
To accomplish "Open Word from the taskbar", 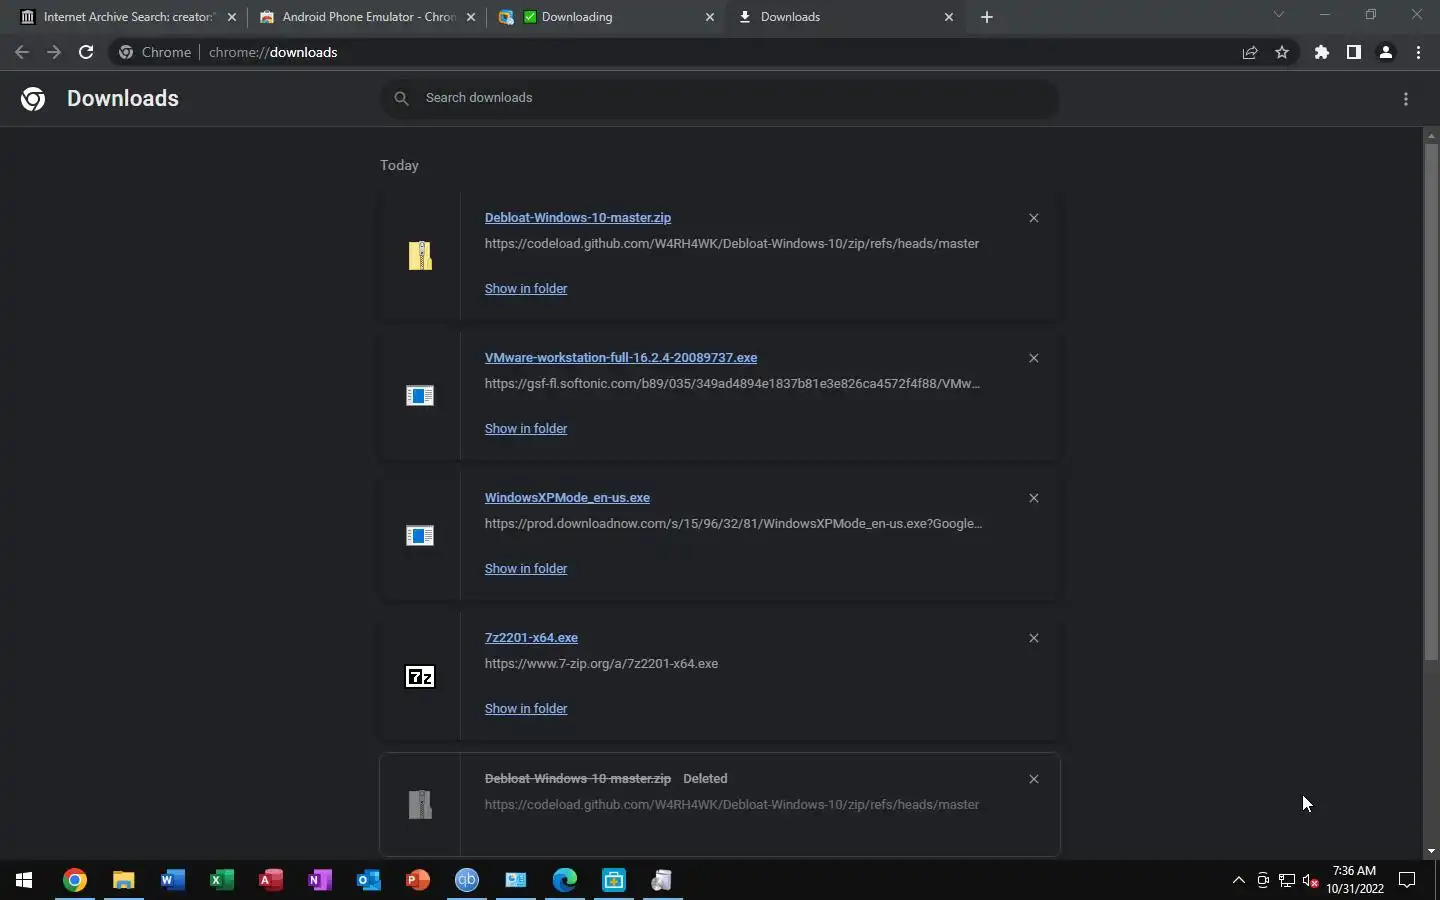I will coord(172,880).
